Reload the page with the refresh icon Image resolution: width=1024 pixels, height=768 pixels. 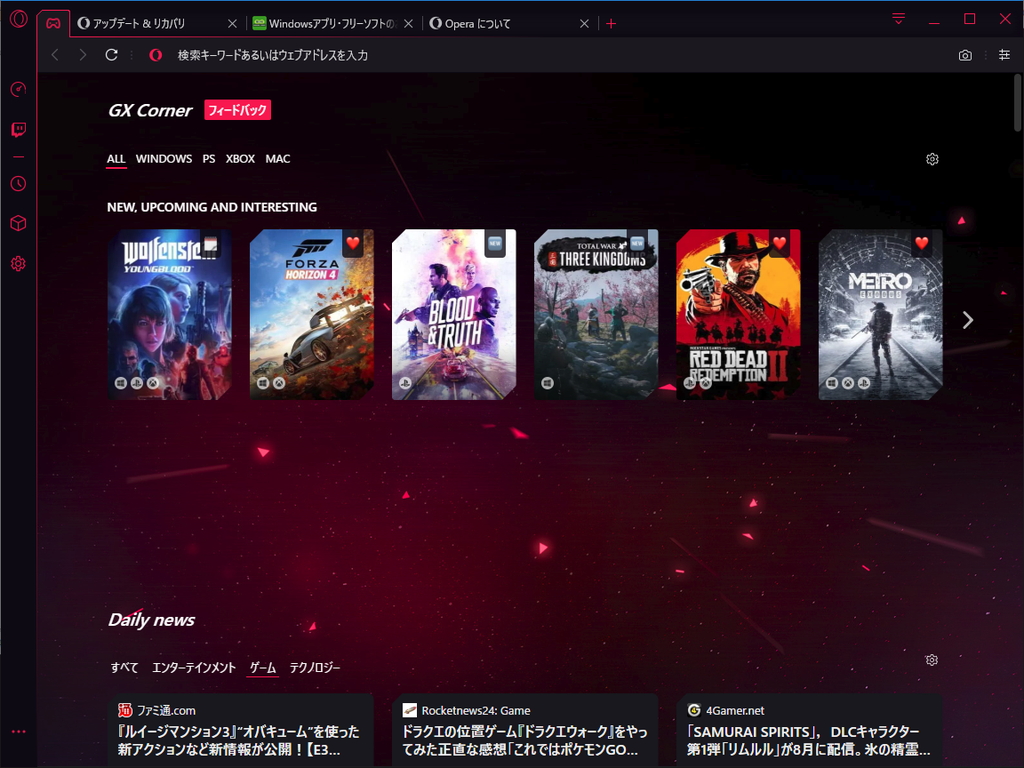[x=111, y=55]
